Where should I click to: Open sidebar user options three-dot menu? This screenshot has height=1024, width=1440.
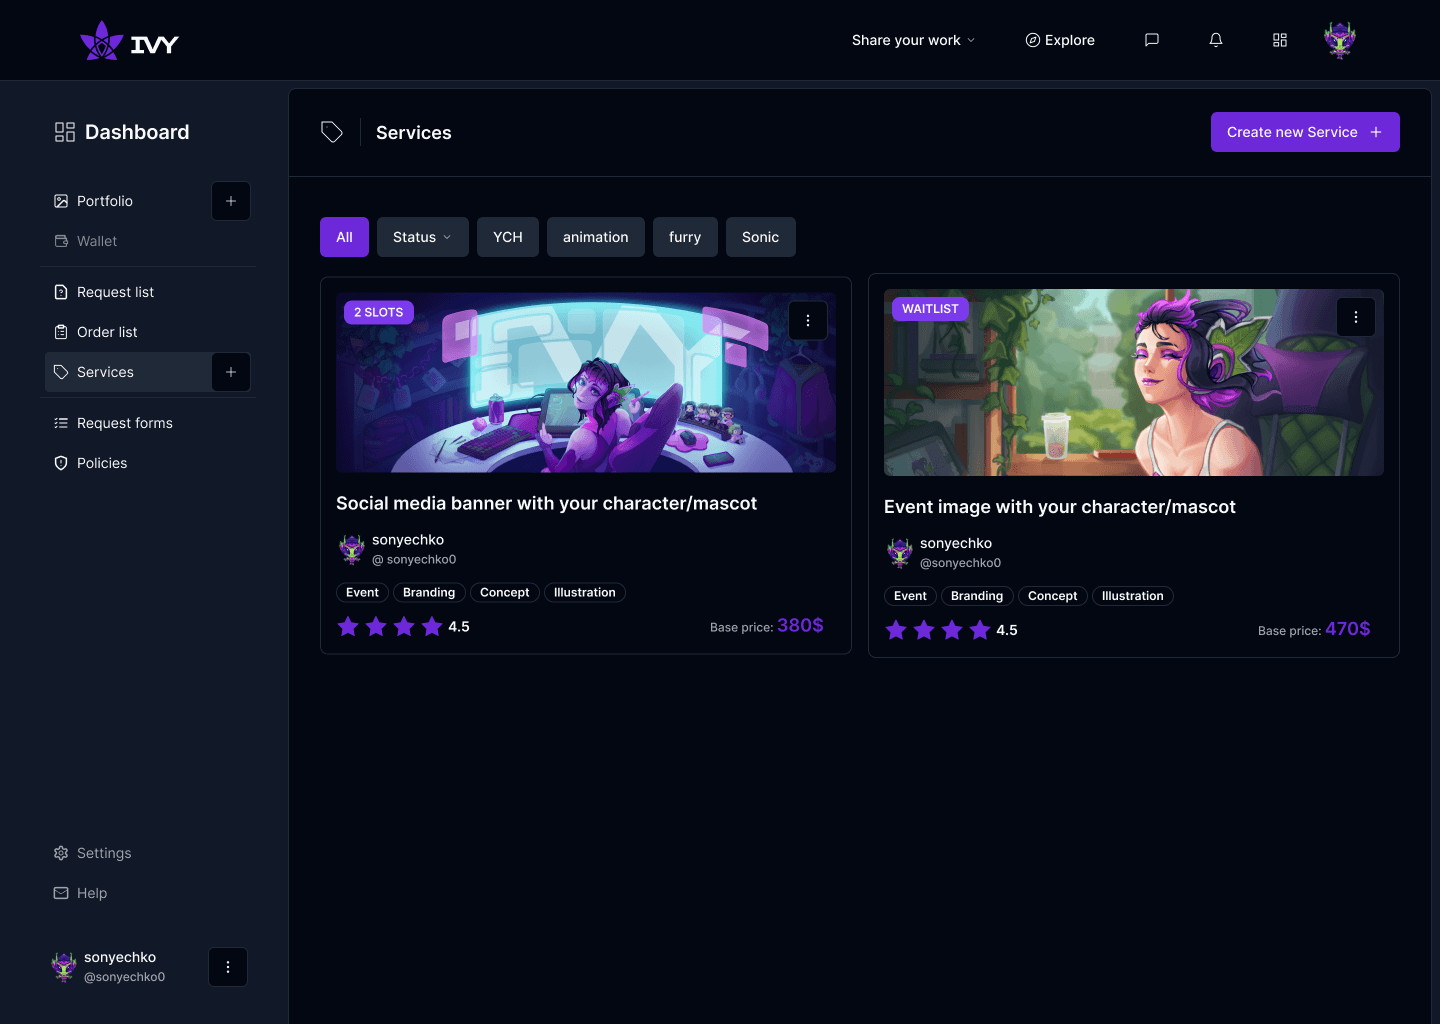pos(228,967)
